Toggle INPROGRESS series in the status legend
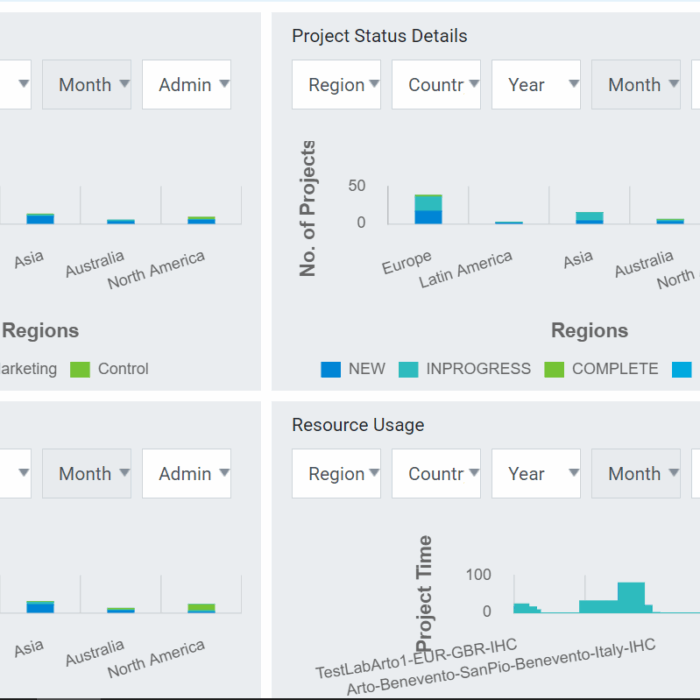700x700 pixels. click(464, 369)
